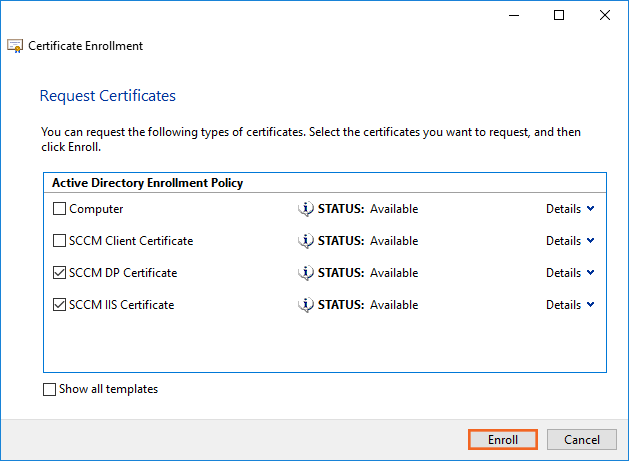Viewport: 629px width, 461px height.
Task: Click SCCM Client Certificate status info icon
Action: pos(306,241)
